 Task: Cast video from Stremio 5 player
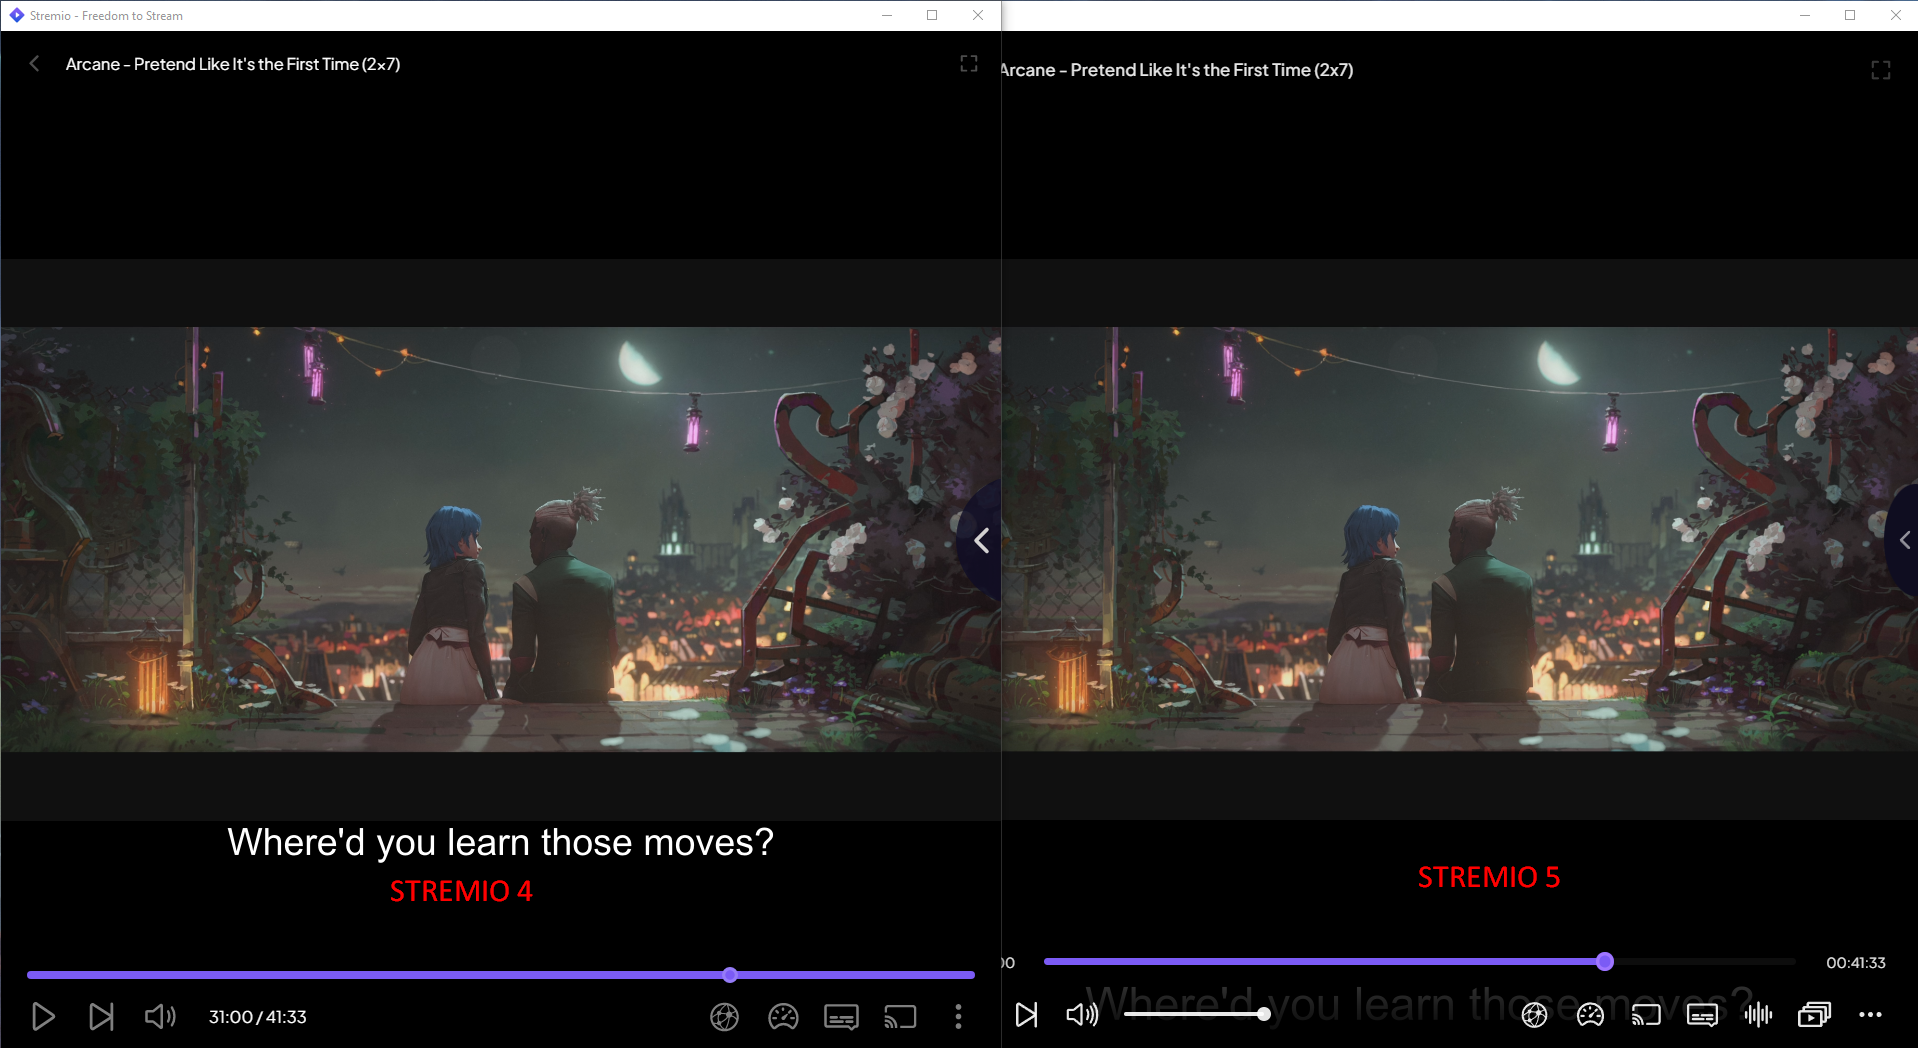coord(1646,1015)
